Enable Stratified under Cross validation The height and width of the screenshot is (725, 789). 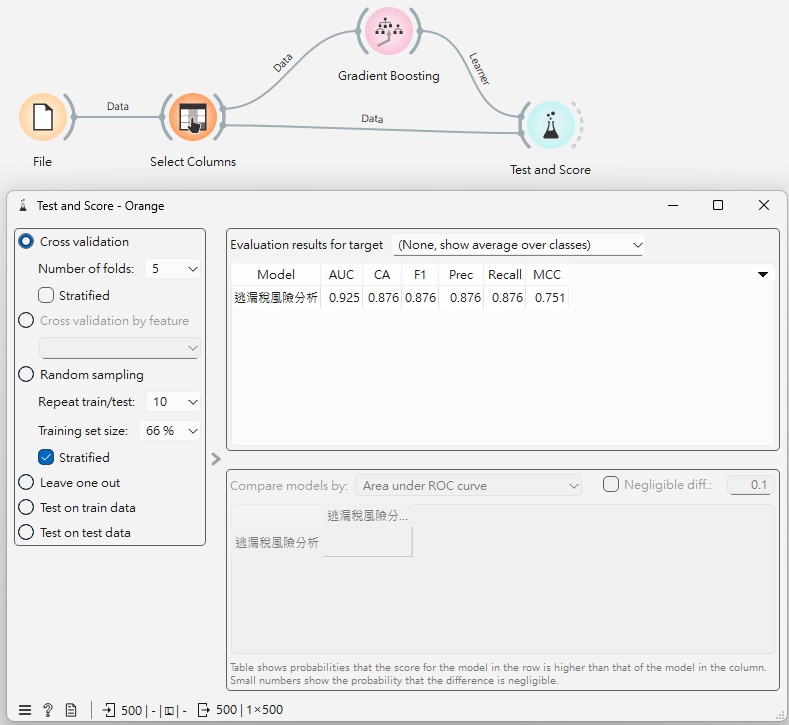(46, 295)
